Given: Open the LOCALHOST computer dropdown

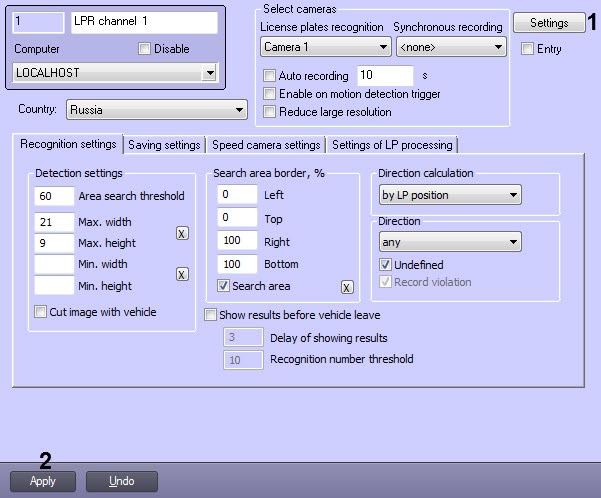Looking at the screenshot, I should [x=115, y=73].
